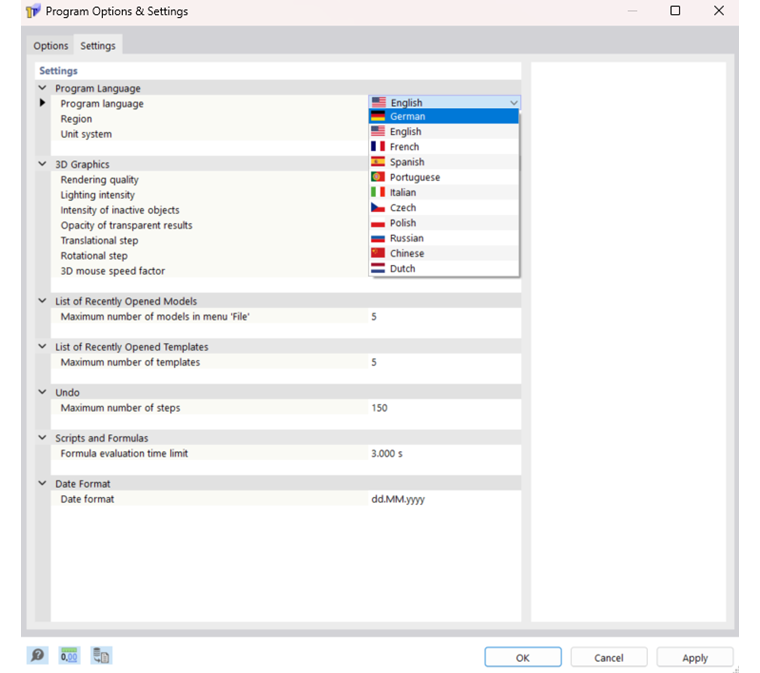
Task: Choose Portuguese from the language list
Action: pos(443,177)
